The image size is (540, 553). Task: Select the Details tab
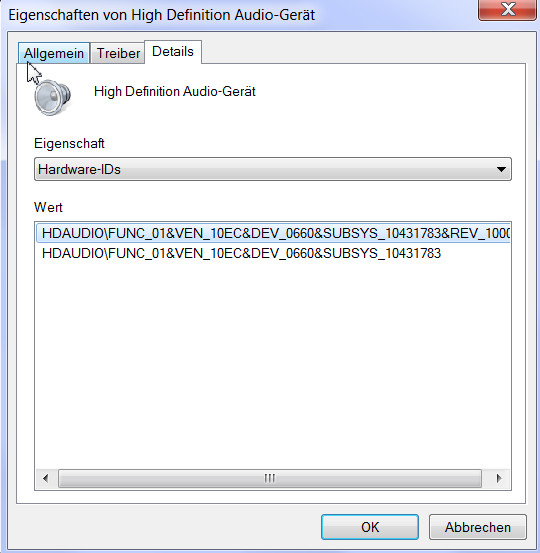pos(173,52)
